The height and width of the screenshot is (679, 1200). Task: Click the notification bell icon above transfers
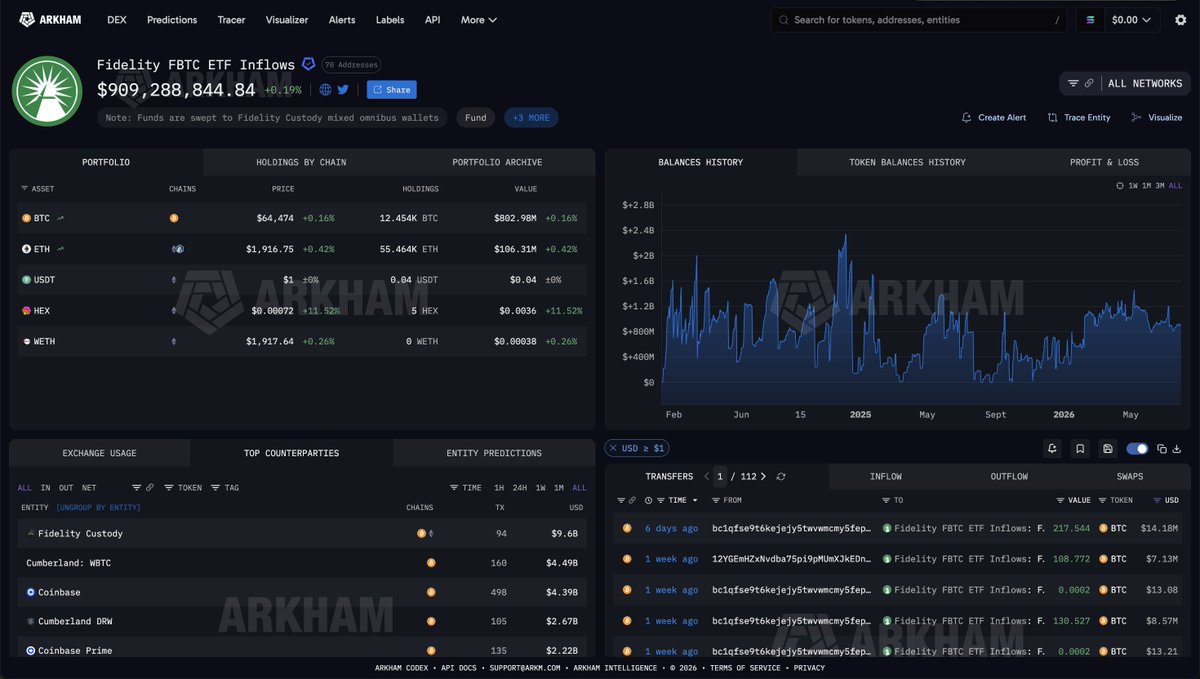click(x=1053, y=449)
